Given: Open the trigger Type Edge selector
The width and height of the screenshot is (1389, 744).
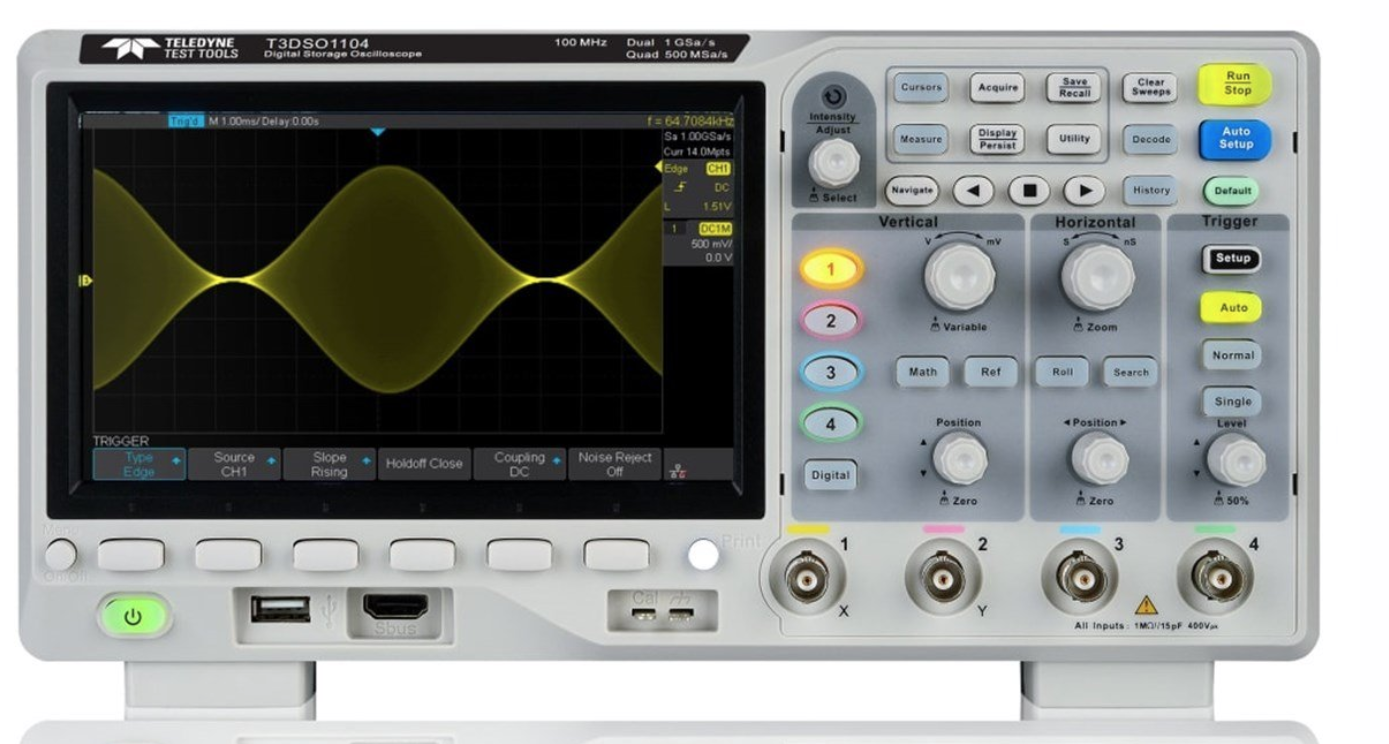Looking at the screenshot, I should 139,464.
